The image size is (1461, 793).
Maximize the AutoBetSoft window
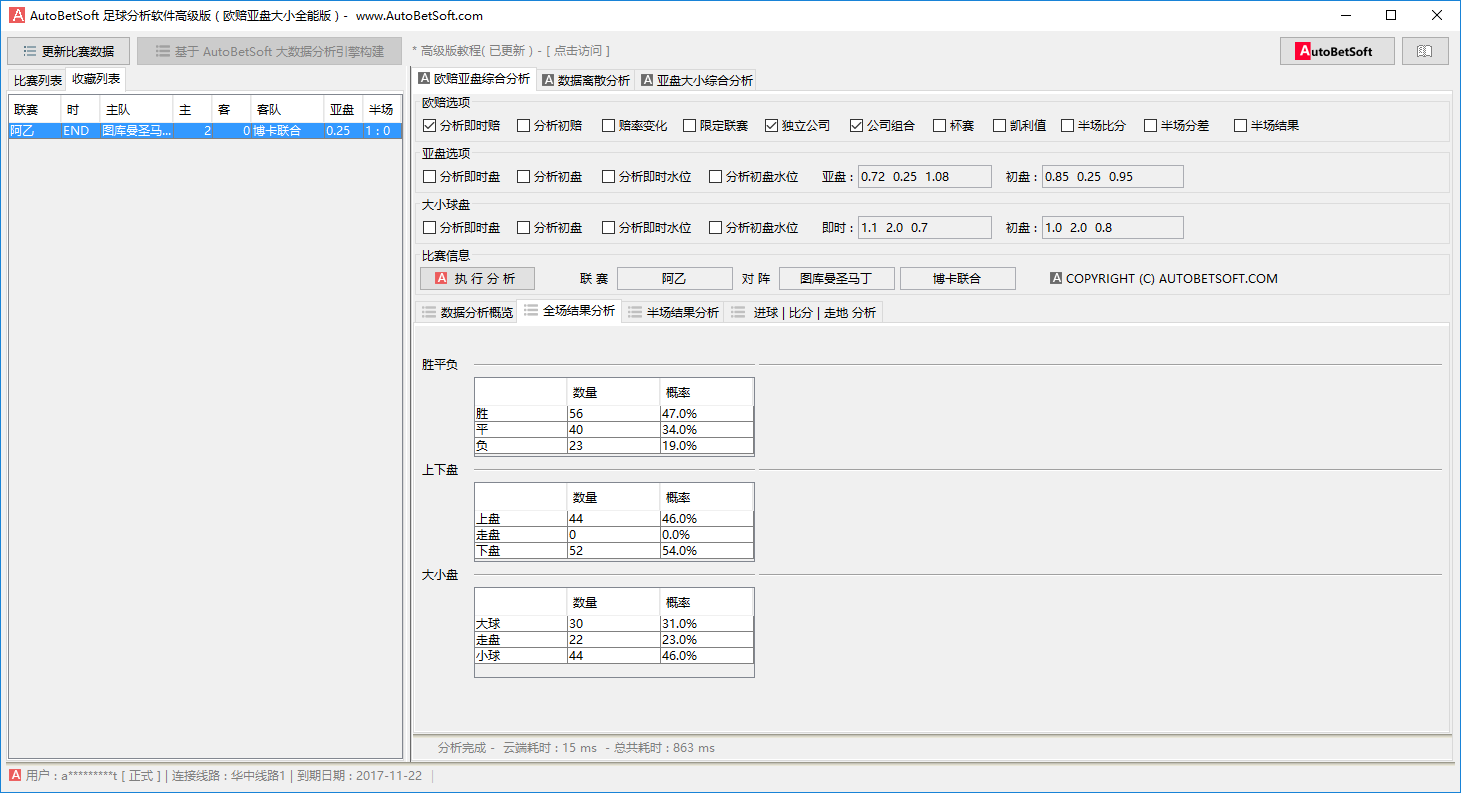click(x=1391, y=15)
